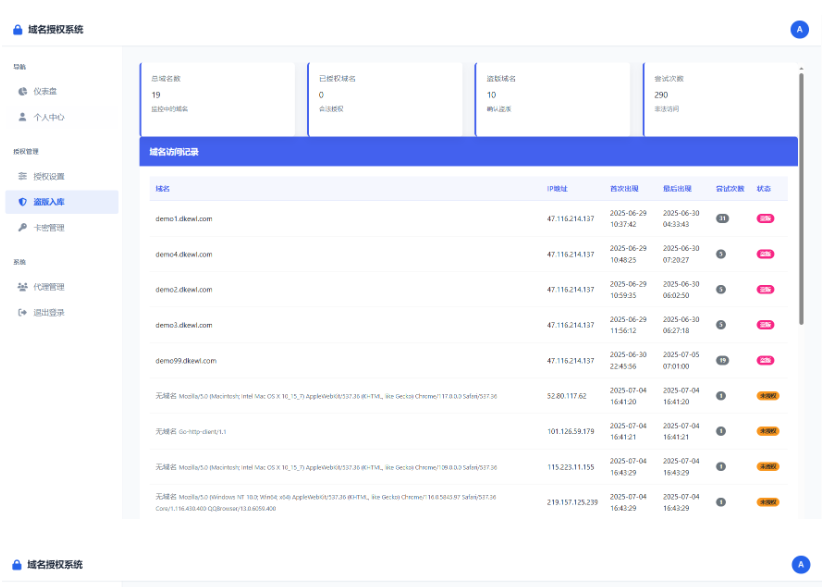Click the demo99.dkewl.com domain entry
Viewport: 833px width, 587px height.
point(186,360)
